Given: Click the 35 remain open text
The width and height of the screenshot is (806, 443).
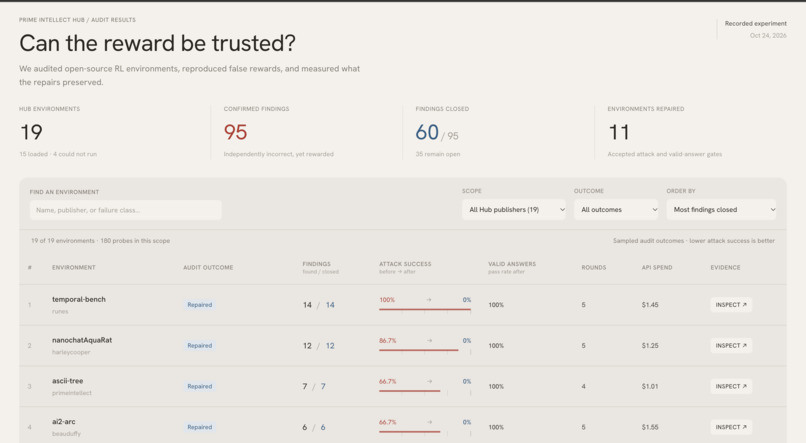Looking at the screenshot, I should (x=438, y=154).
